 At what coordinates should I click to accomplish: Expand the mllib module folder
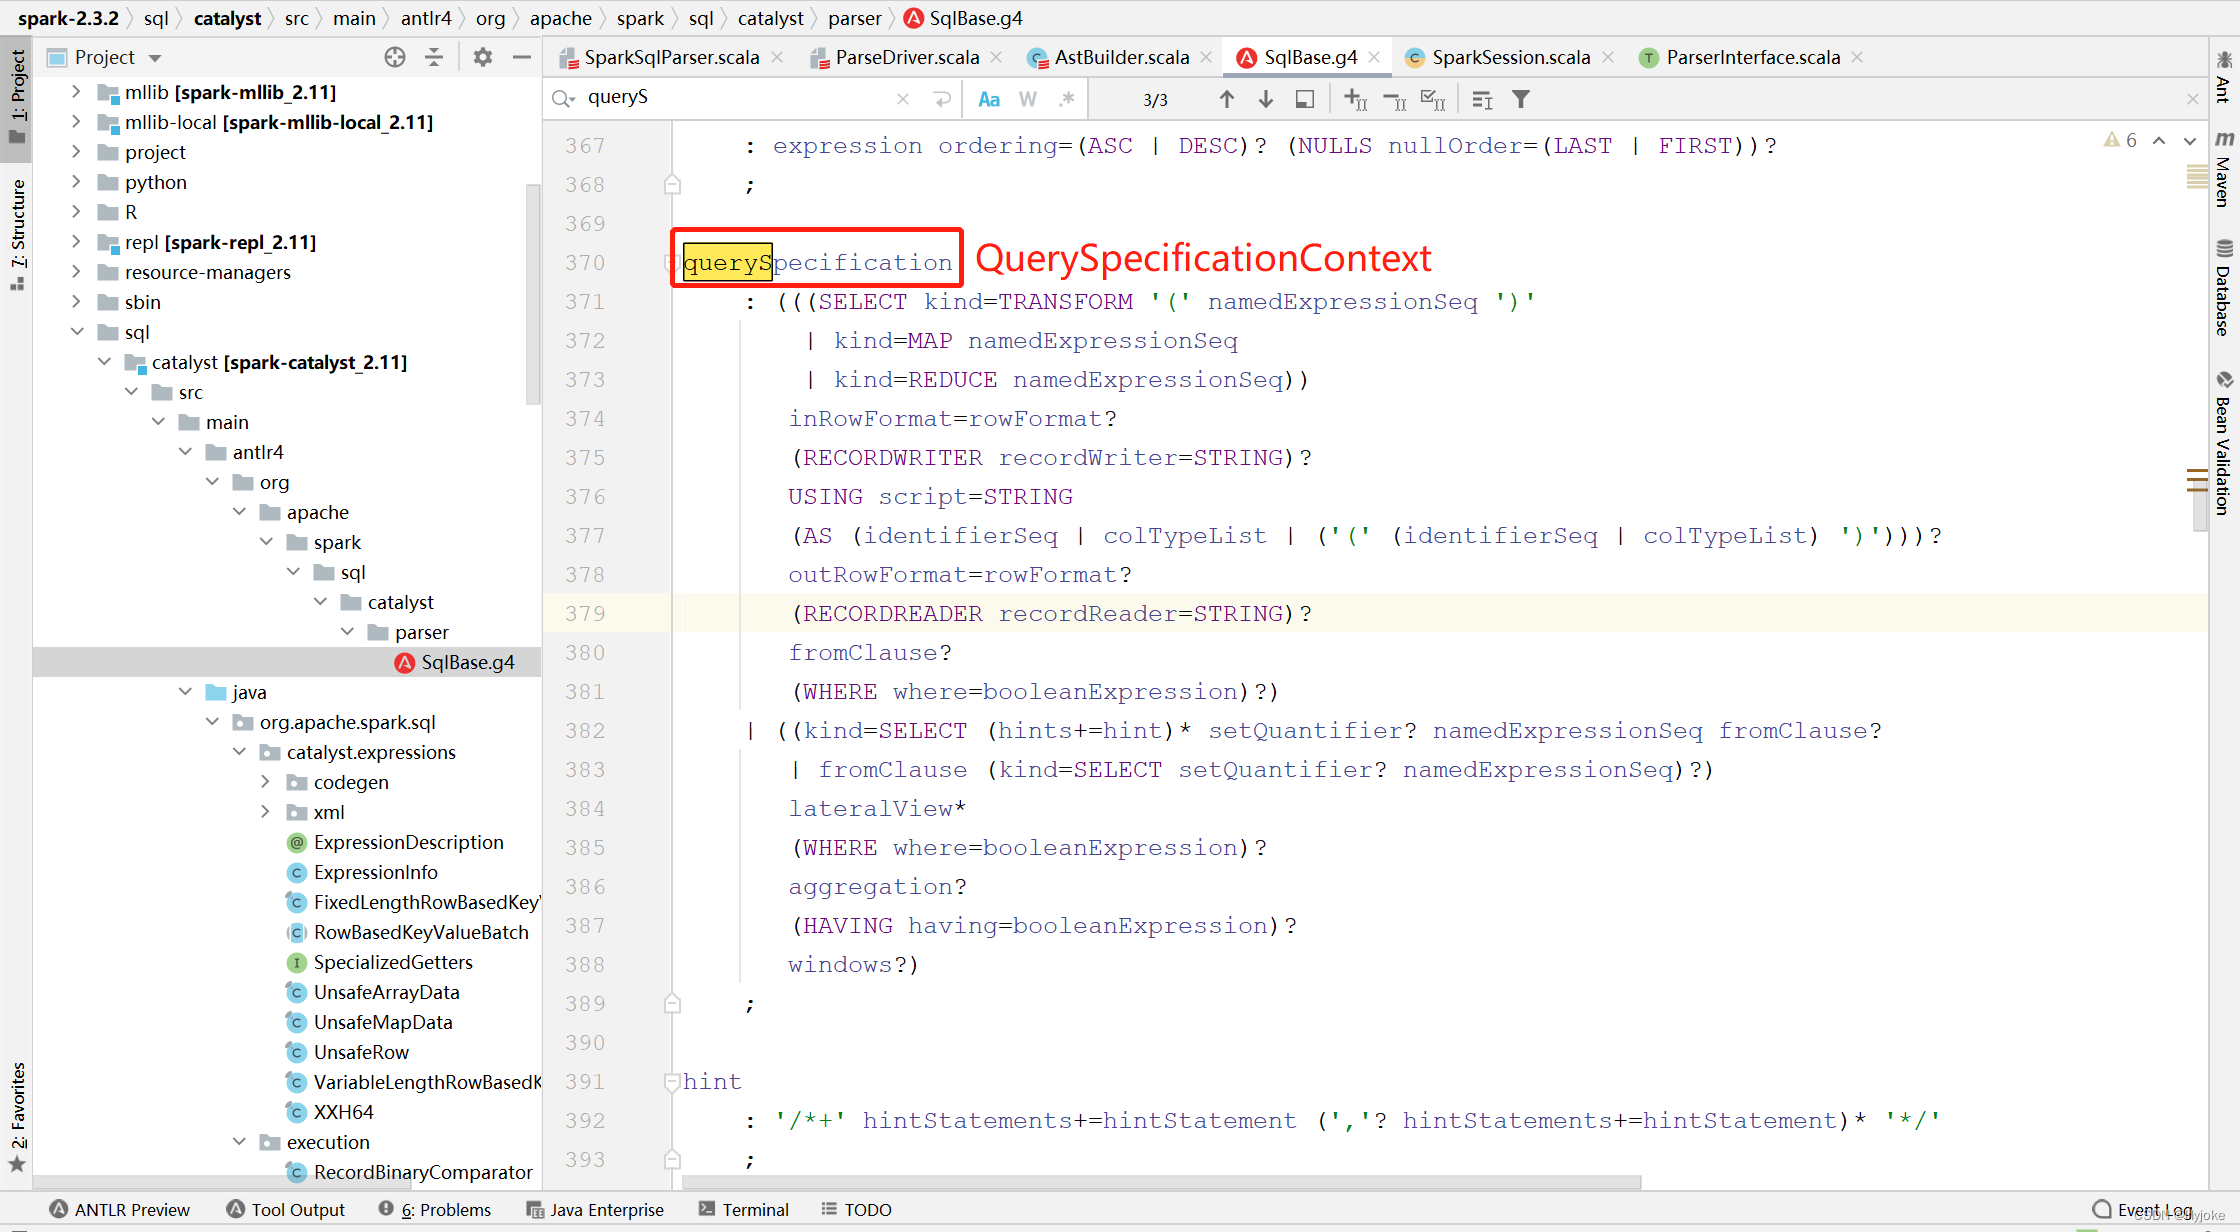click(76, 92)
